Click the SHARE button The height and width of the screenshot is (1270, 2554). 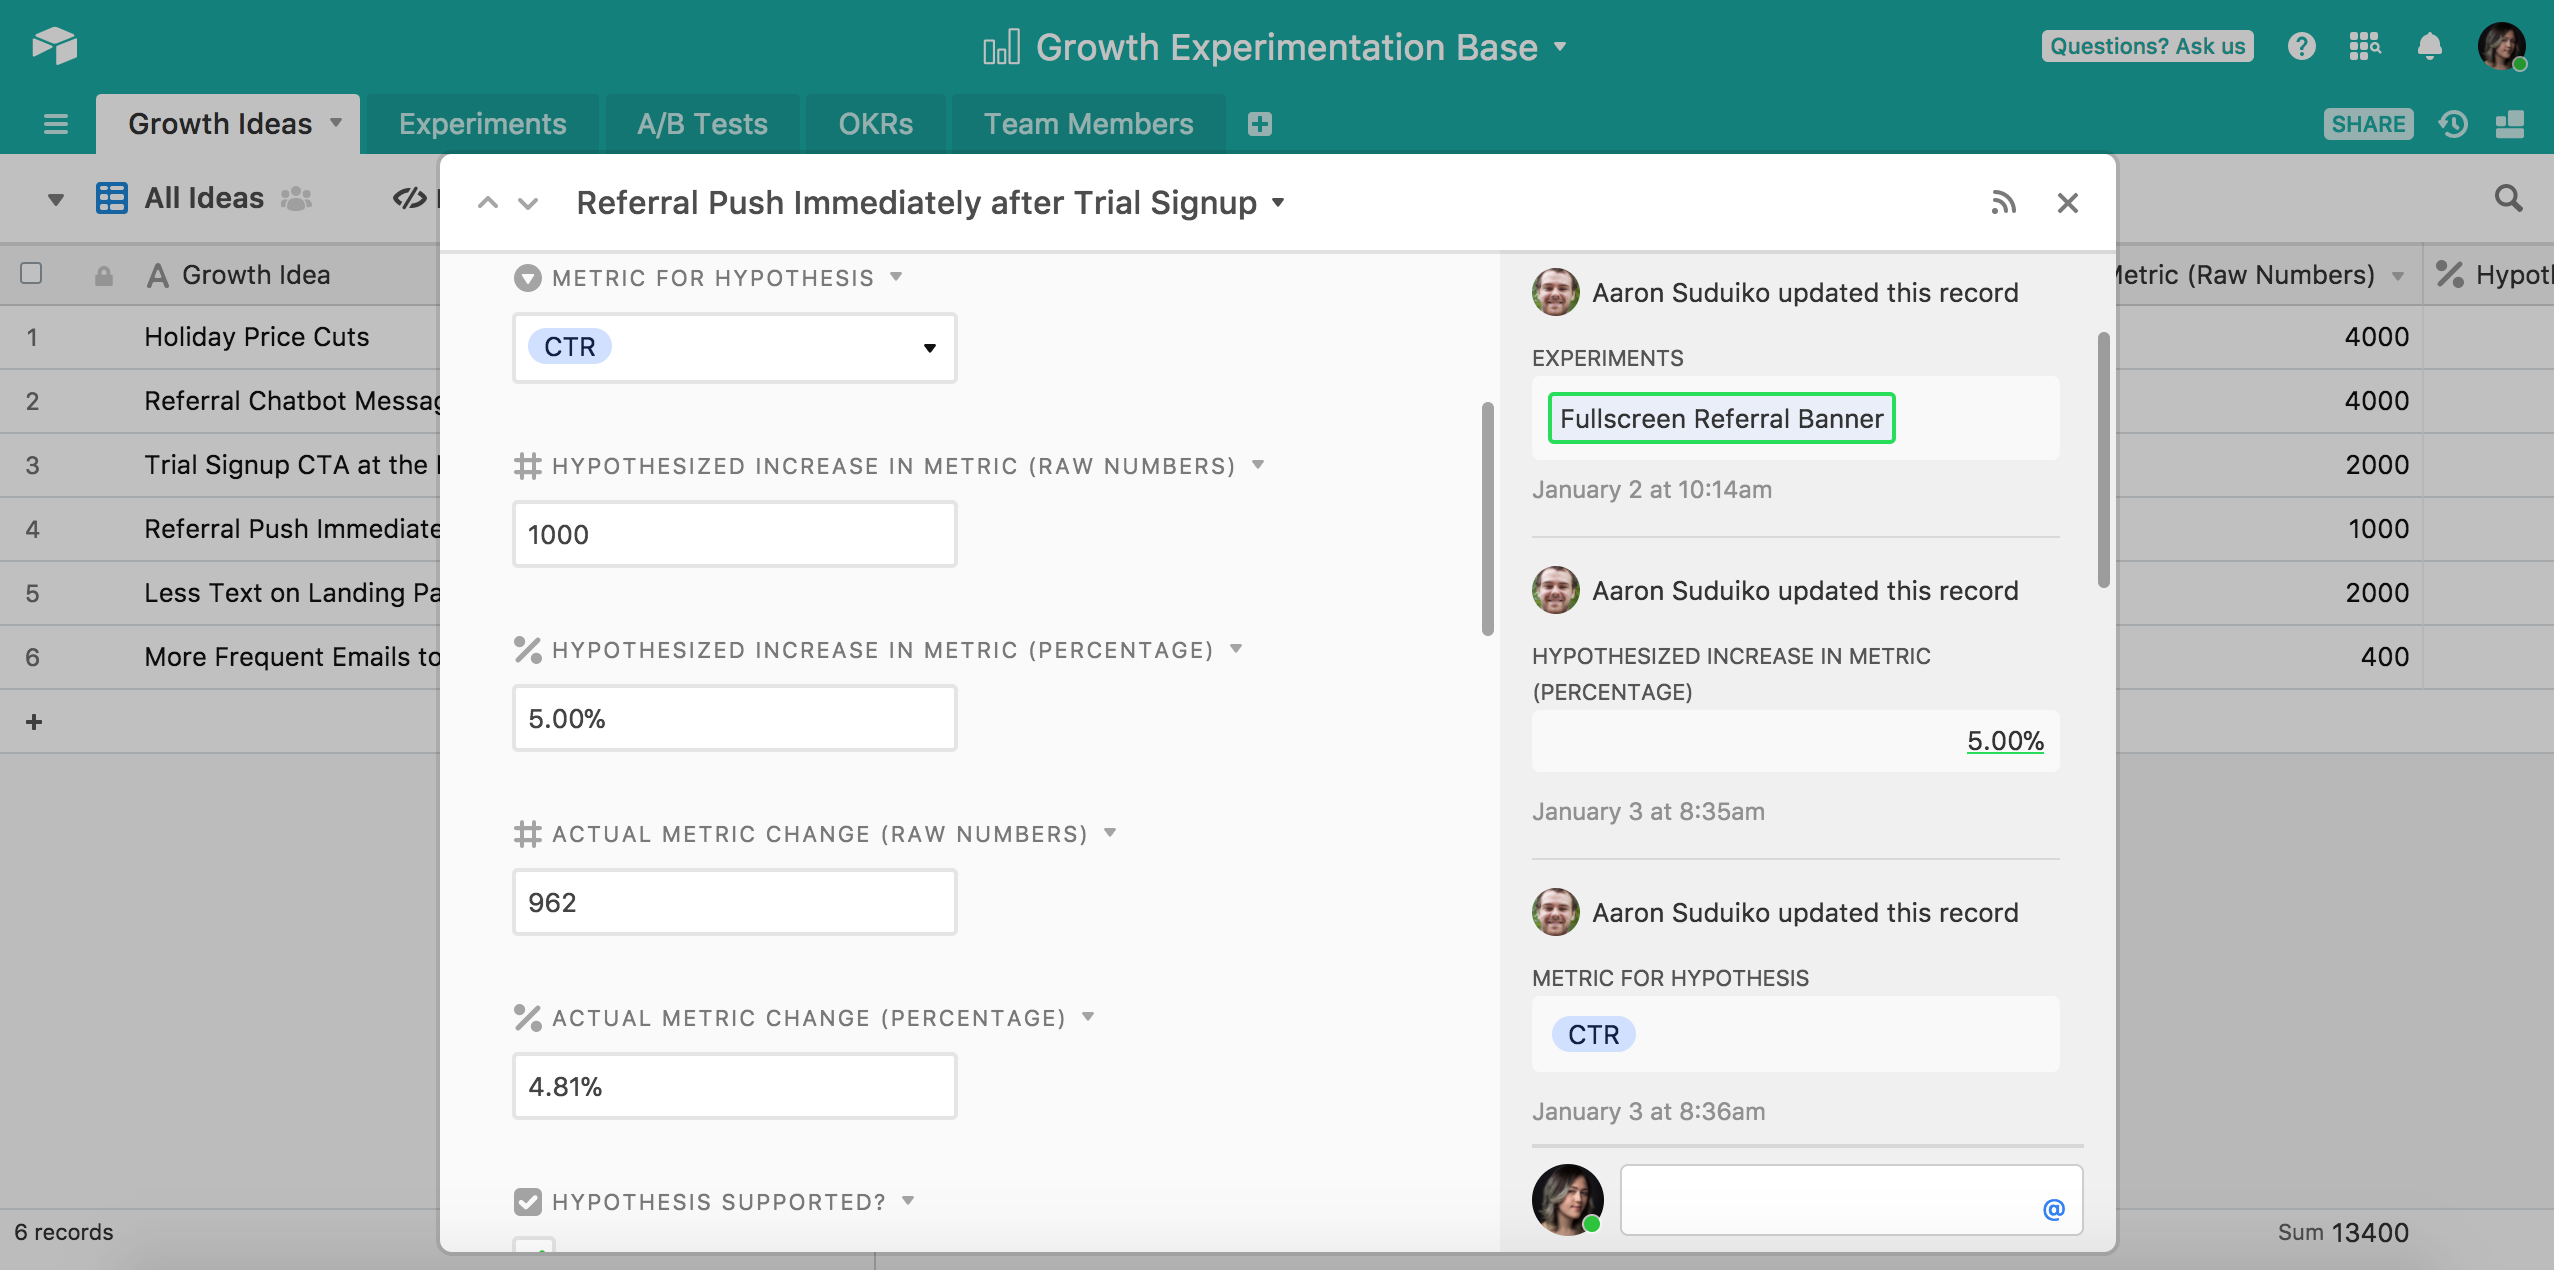[2367, 124]
